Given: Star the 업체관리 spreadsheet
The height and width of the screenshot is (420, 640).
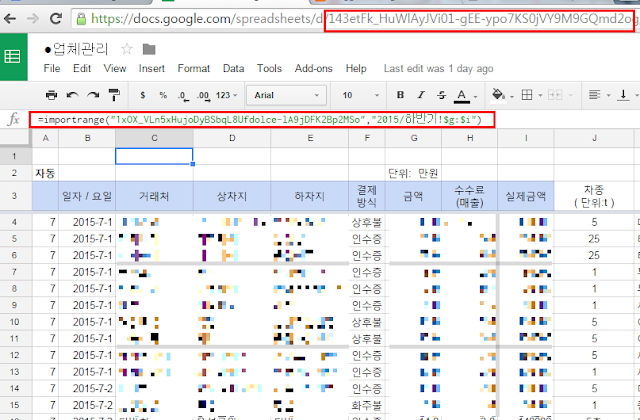Looking at the screenshot, I should tap(127, 49).
